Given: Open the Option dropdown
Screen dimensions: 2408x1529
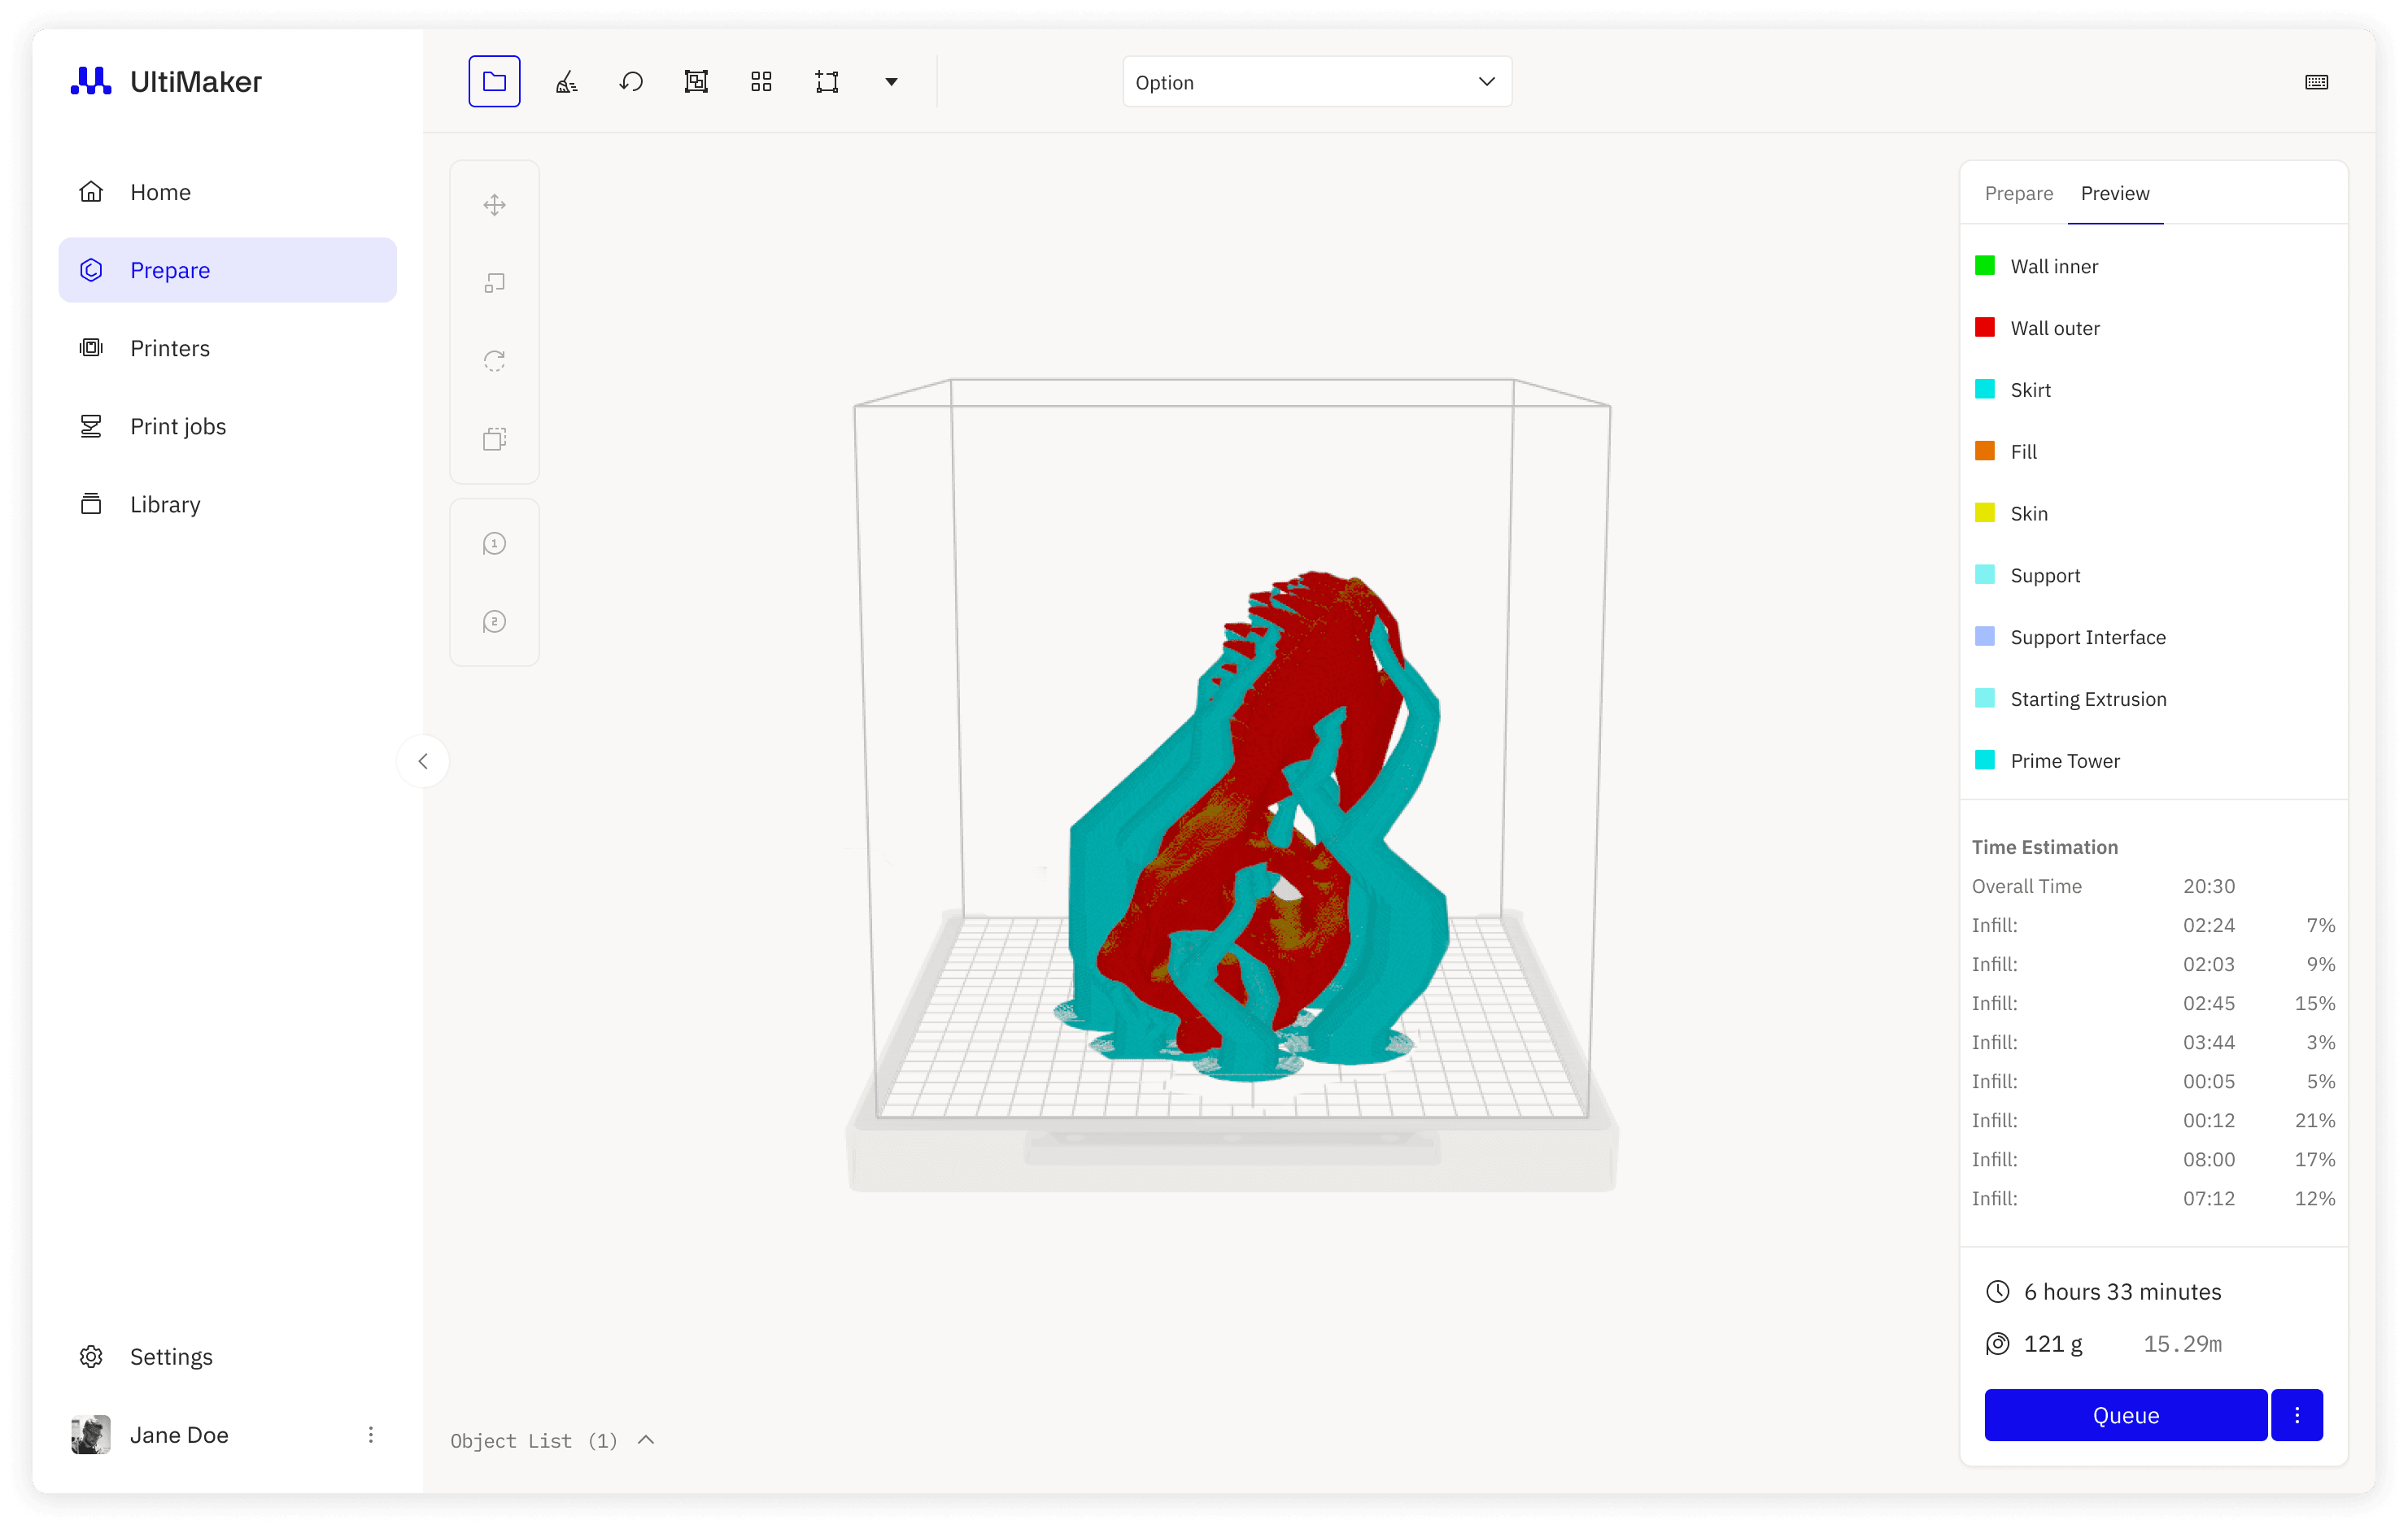Looking at the screenshot, I should click(1316, 82).
